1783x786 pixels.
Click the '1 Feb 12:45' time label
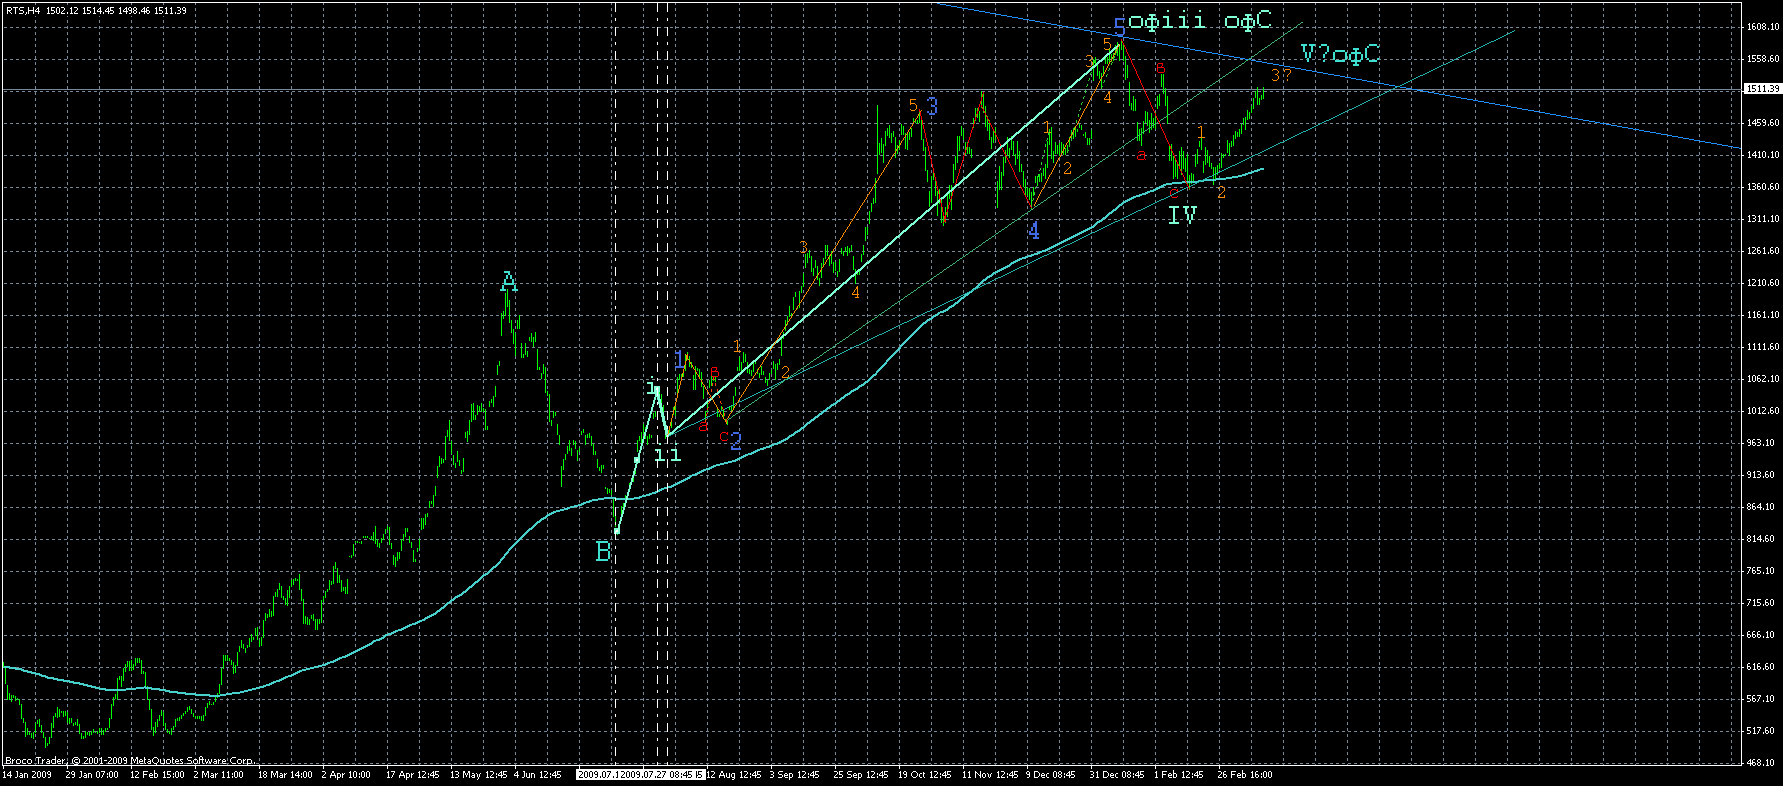[1179, 774]
